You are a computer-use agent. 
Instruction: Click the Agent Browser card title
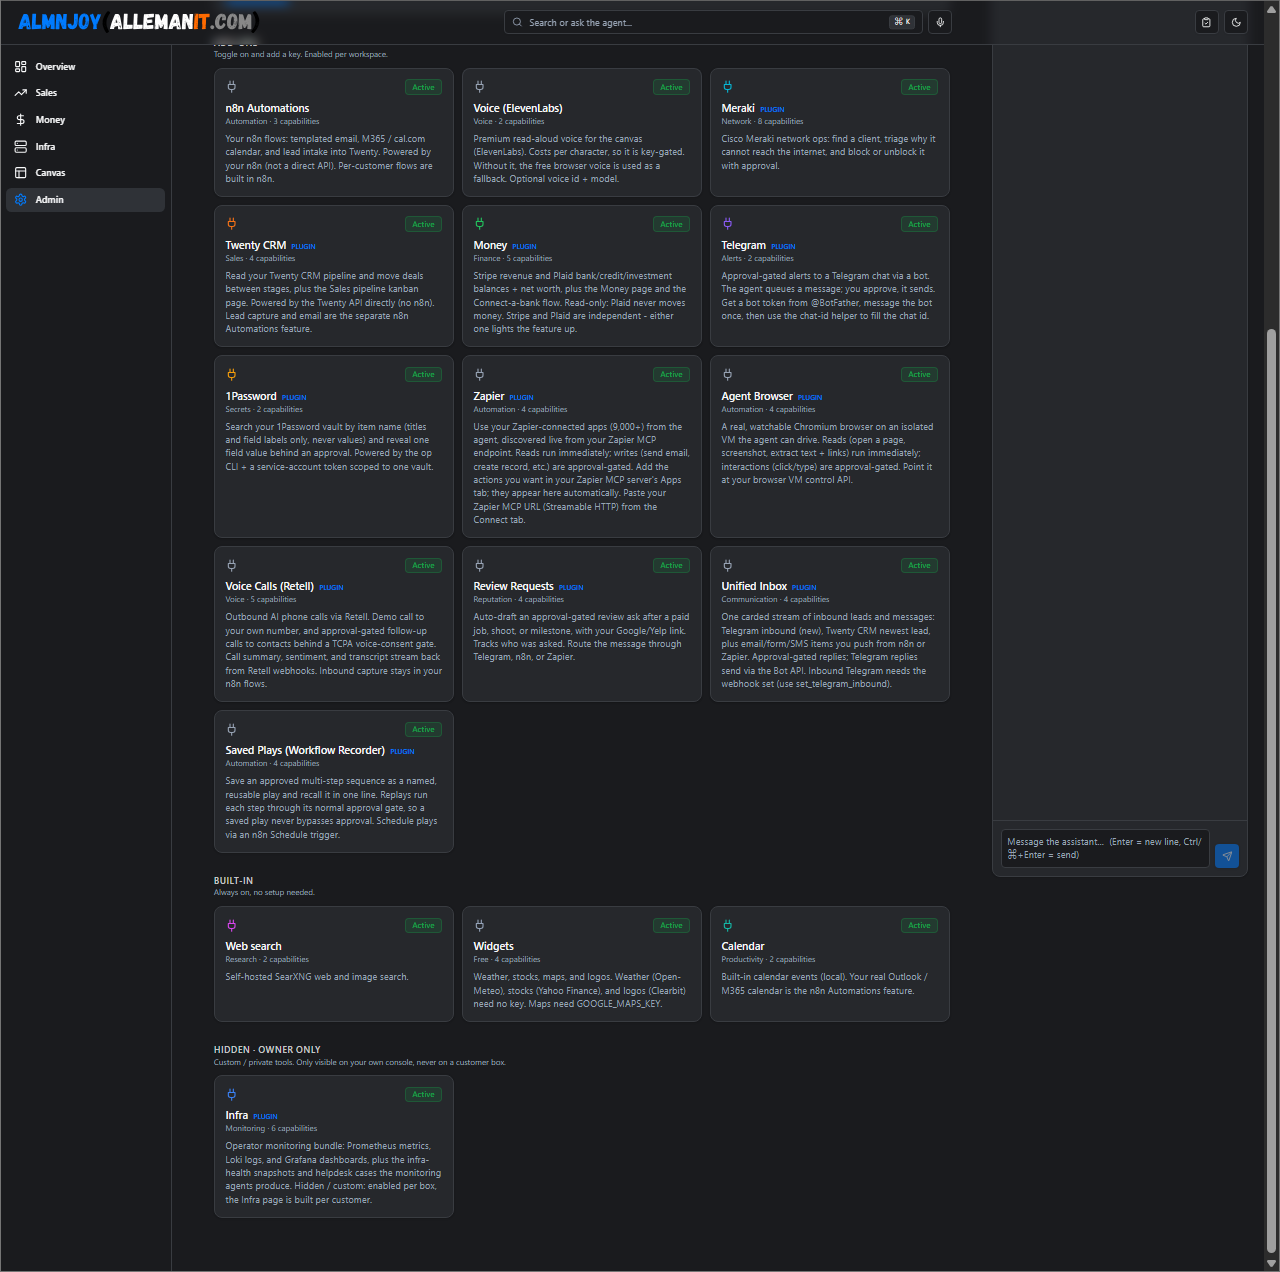[x=757, y=396]
